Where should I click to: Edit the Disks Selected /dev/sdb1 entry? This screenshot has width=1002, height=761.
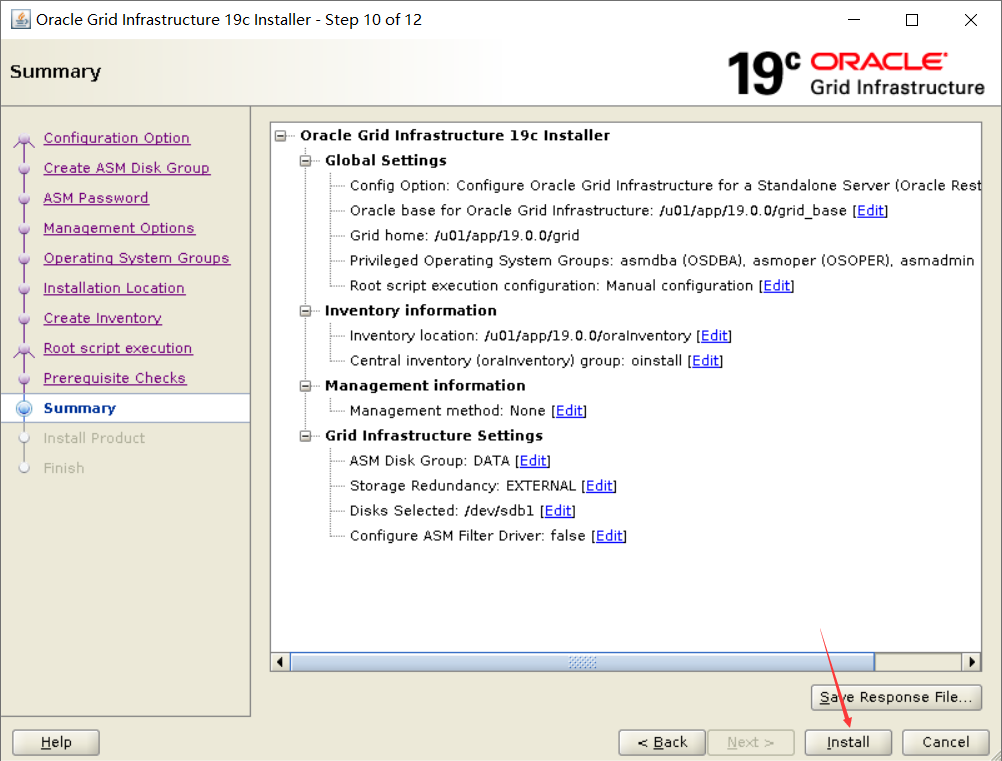pos(559,511)
